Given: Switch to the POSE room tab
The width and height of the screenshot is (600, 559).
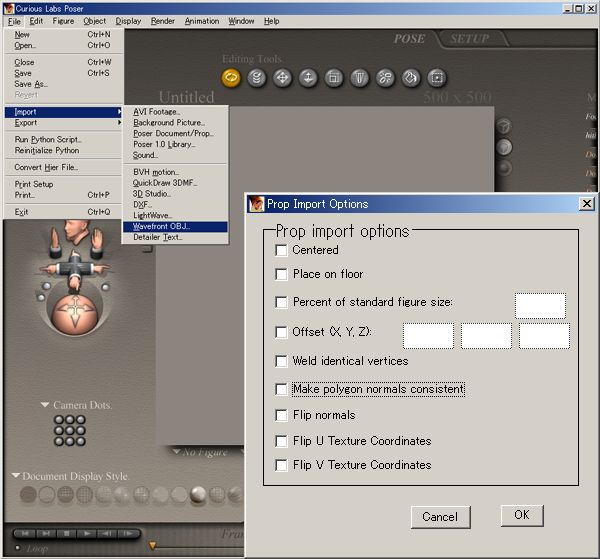Looking at the screenshot, I should click(409, 39).
